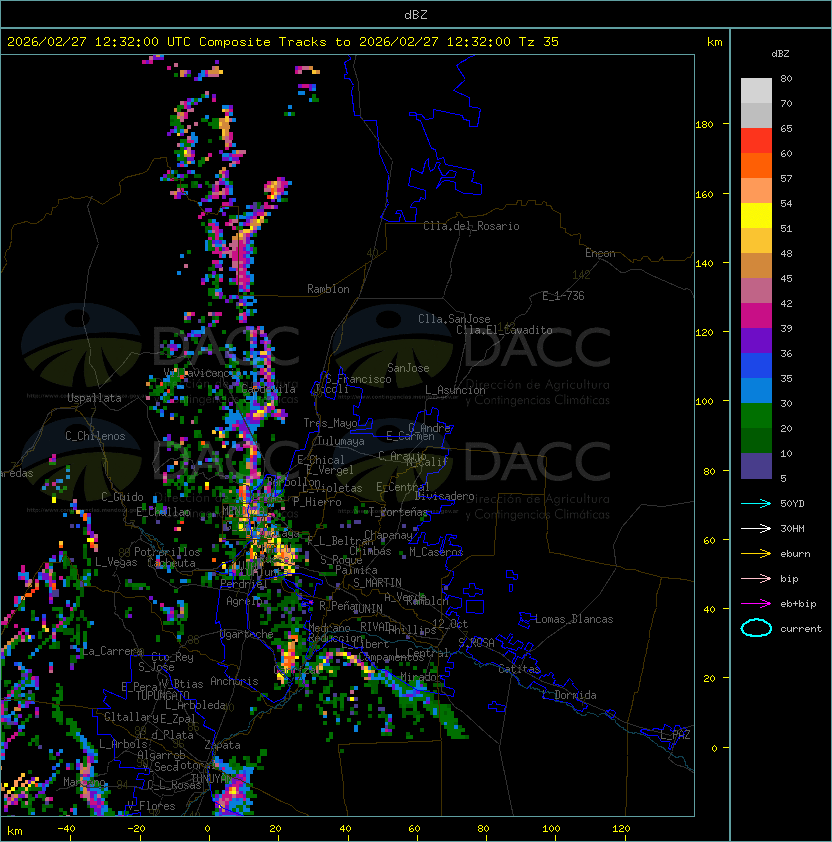Image resolution: width=832 pixels, height=842 pixels.
Task: Click the 'S_MARTIN' map label
Action: 378,583
